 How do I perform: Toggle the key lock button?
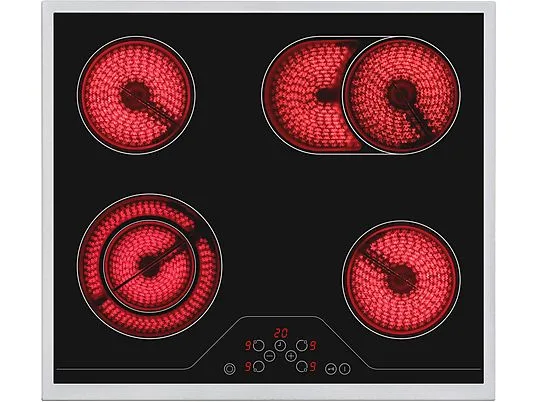(331, 369)
